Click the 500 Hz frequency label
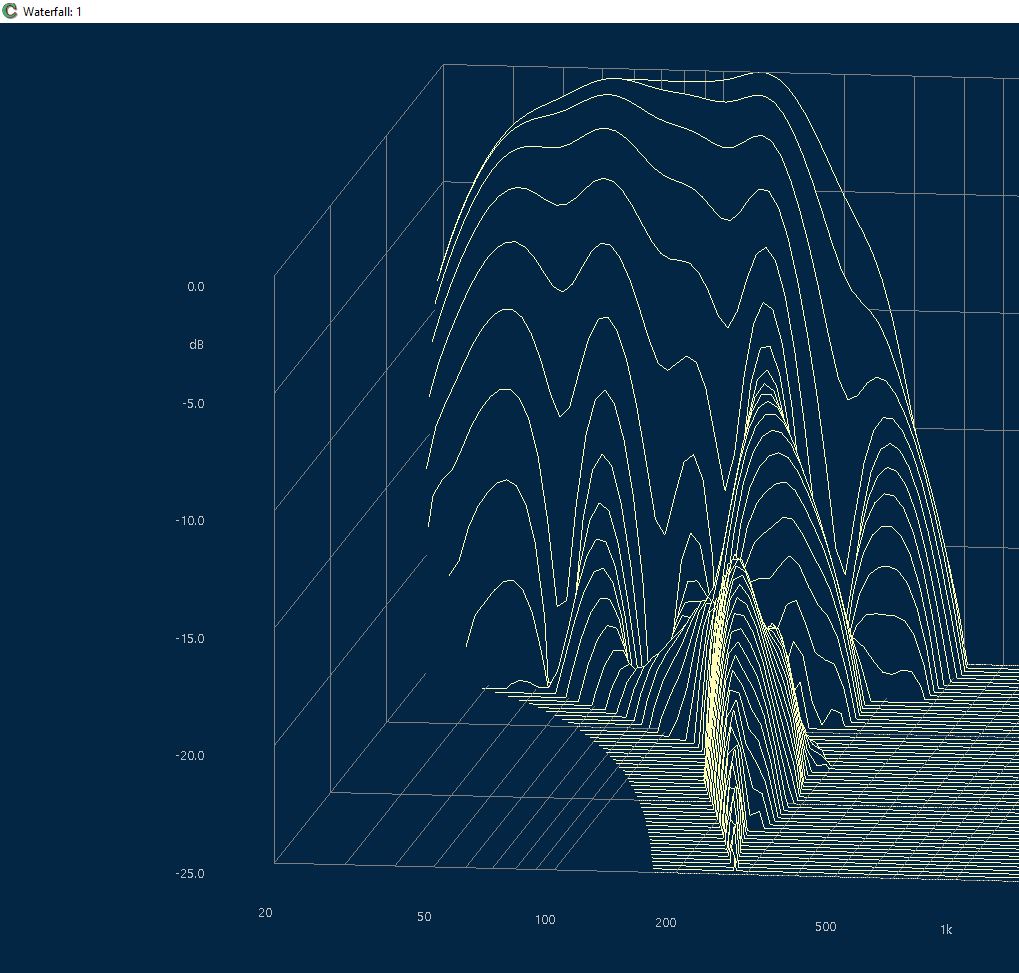Image resolution: width=1019 pixels, height=973 pixels. 825,926
